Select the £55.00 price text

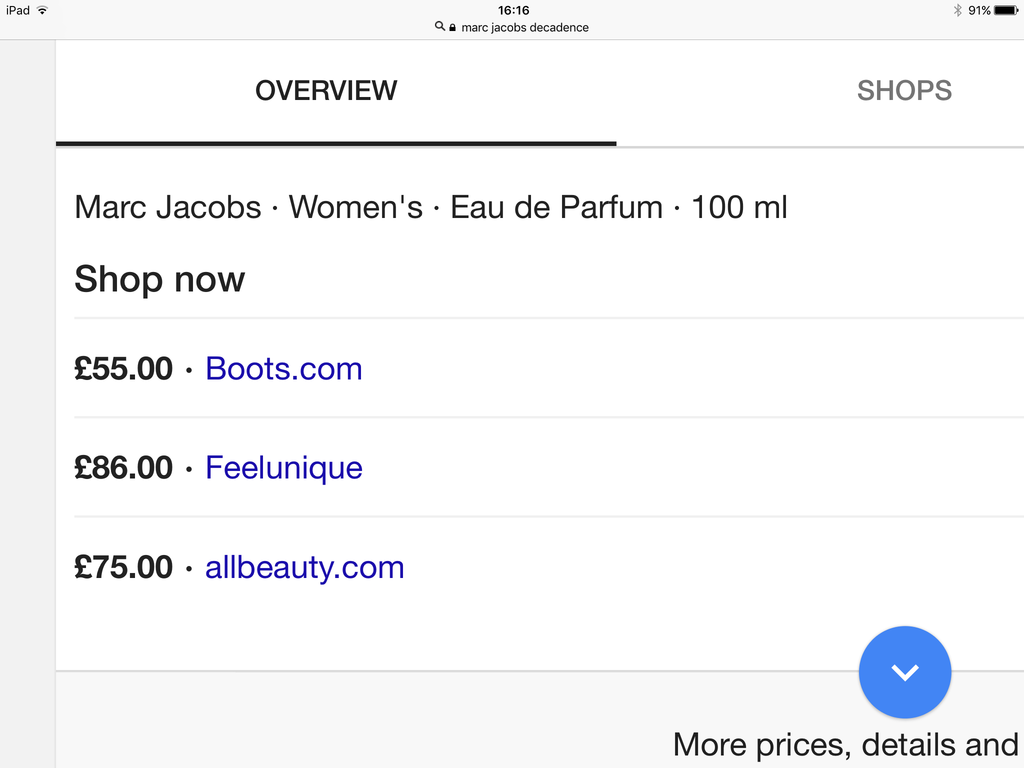(123, 369)
